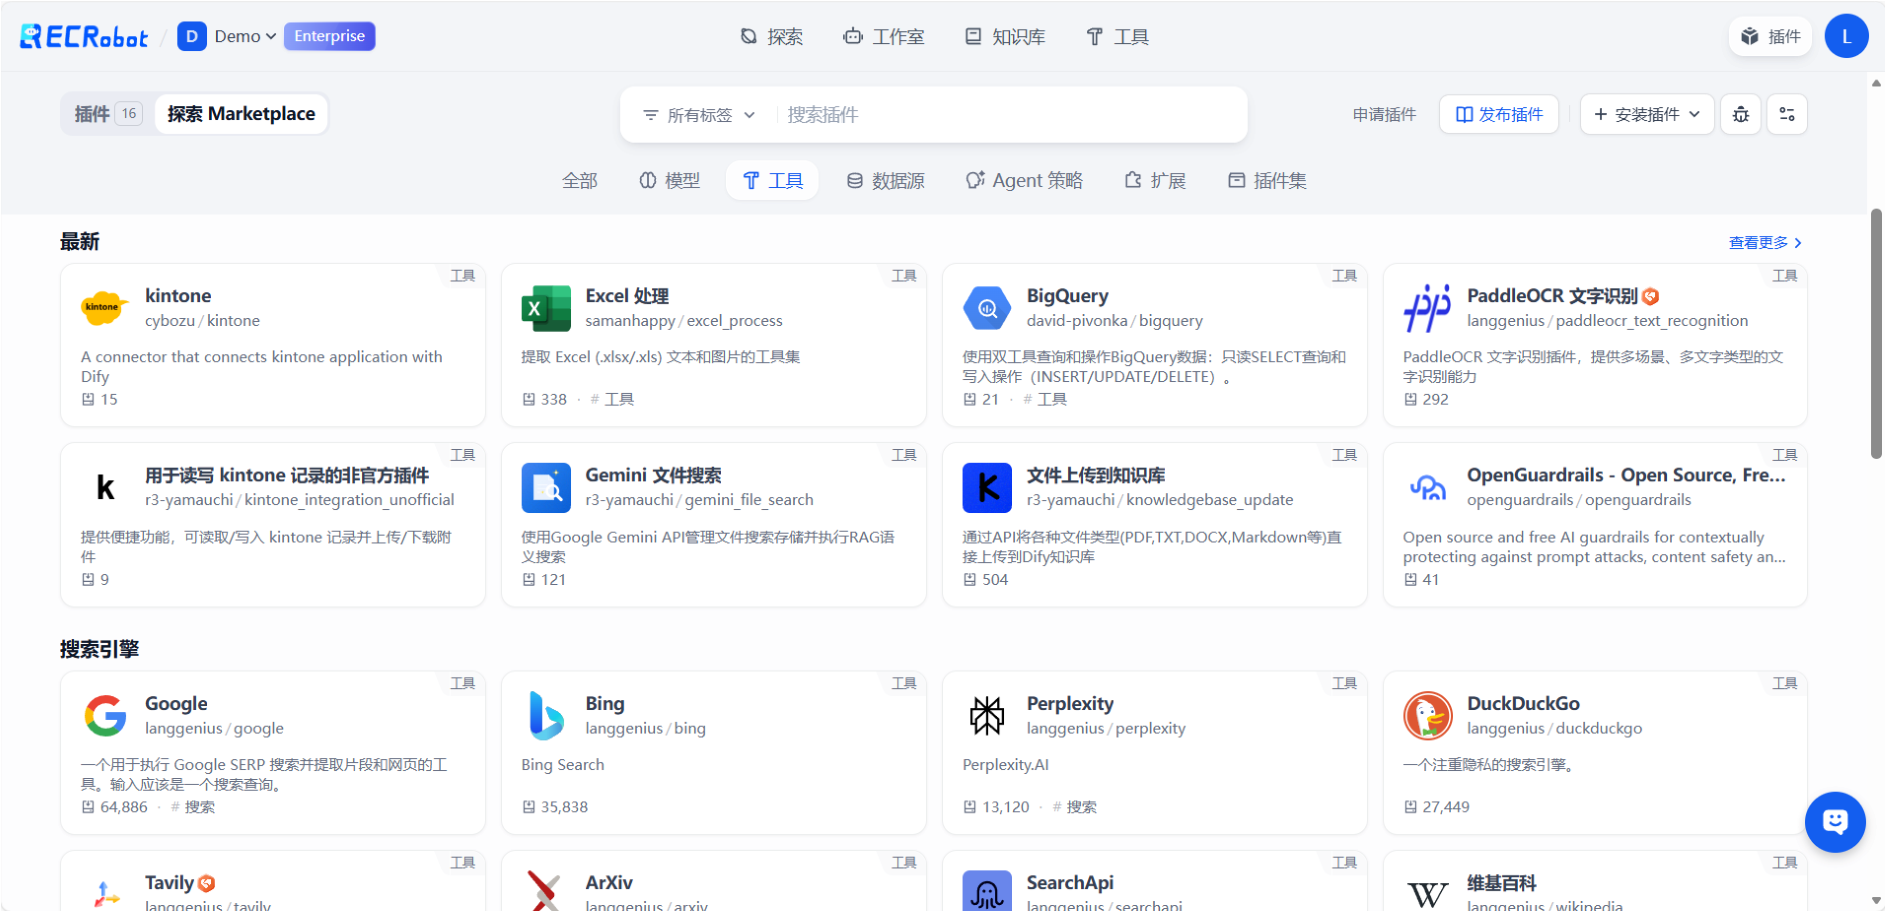Open 工具 in the top navigation

pos(1118,37)
